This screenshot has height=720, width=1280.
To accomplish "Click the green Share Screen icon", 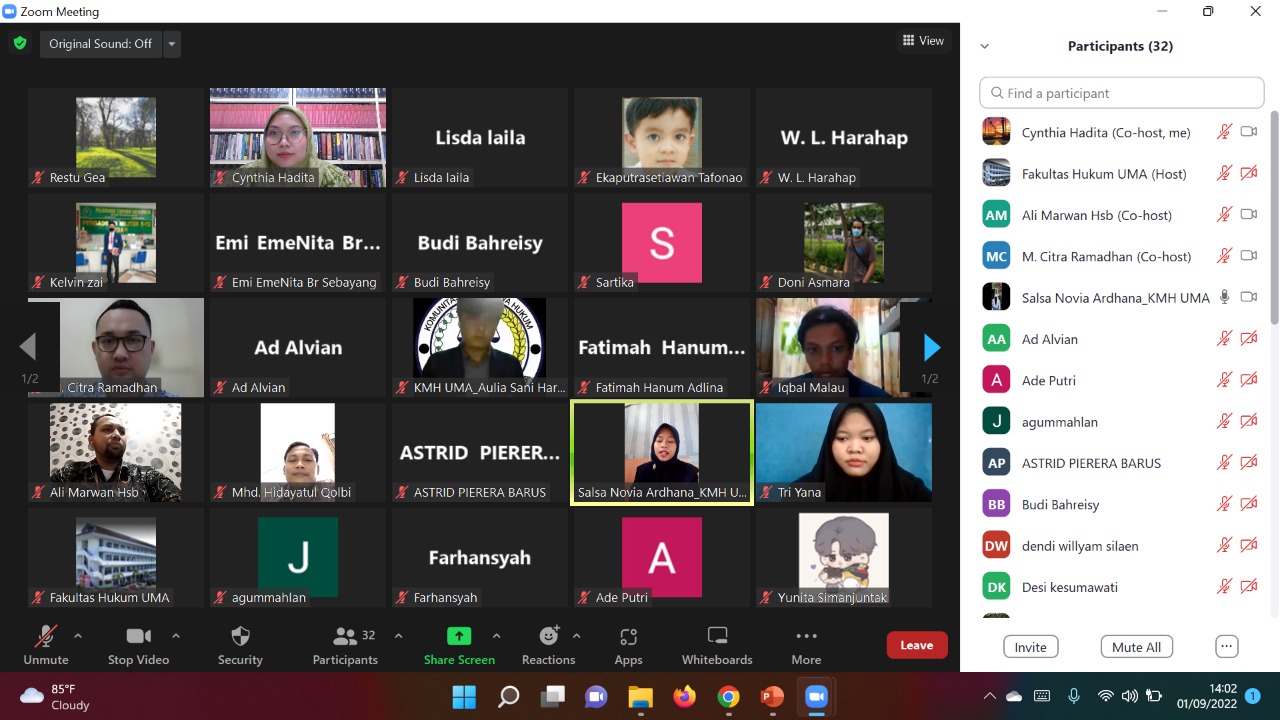I will [x=459, y=637].
